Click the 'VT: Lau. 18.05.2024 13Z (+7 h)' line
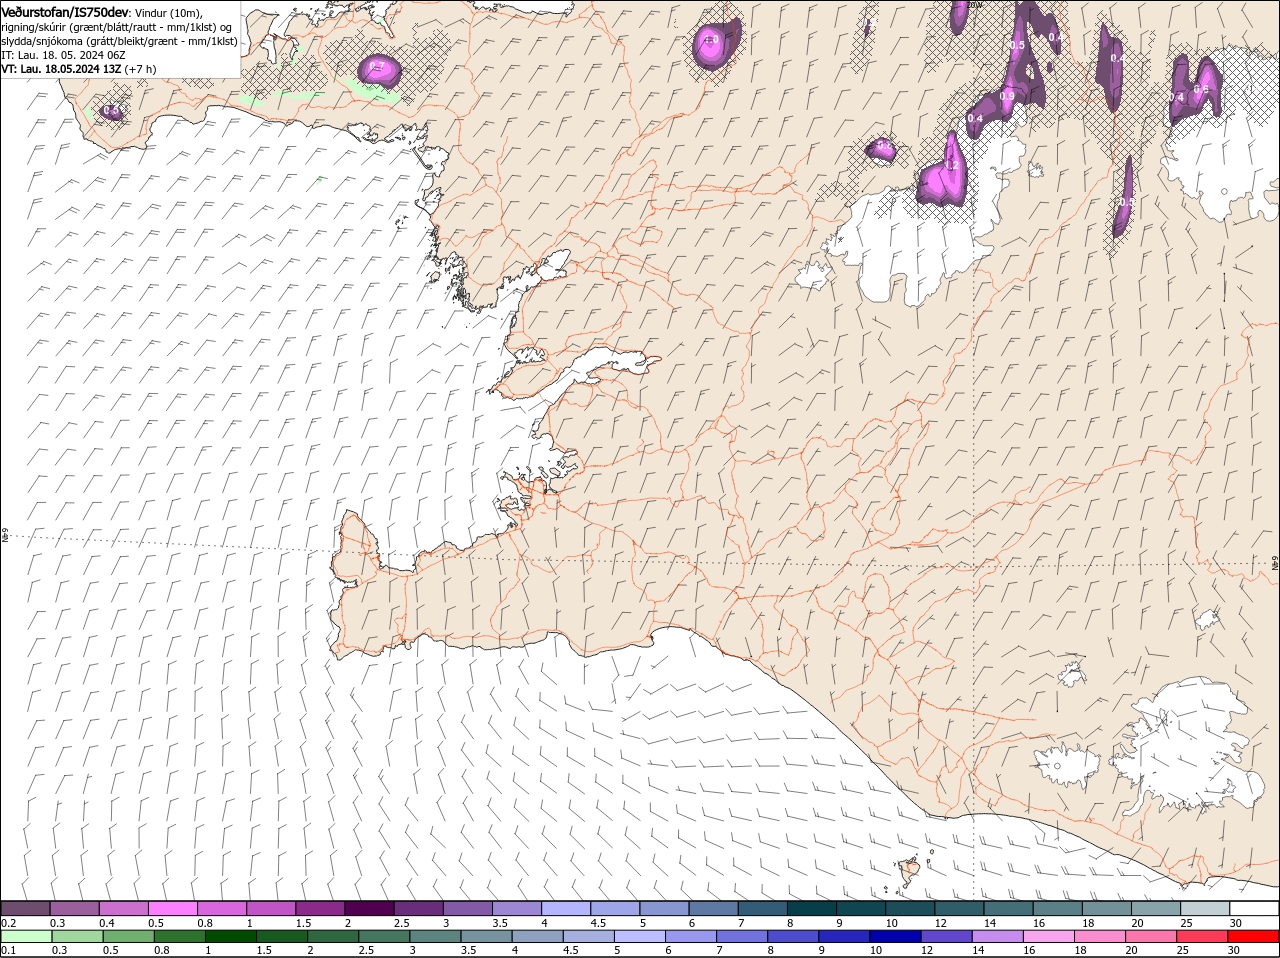1280x958 pixels. click(79, 69)
